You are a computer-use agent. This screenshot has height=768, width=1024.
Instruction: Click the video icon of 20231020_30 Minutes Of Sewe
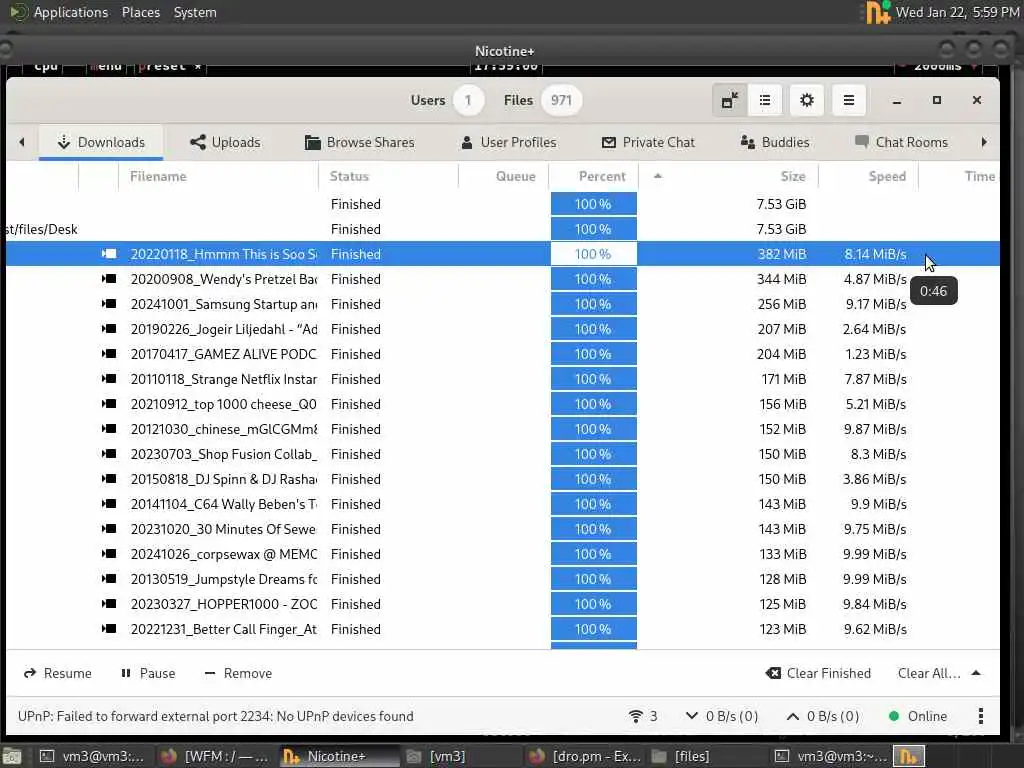(x=109, y=529)
